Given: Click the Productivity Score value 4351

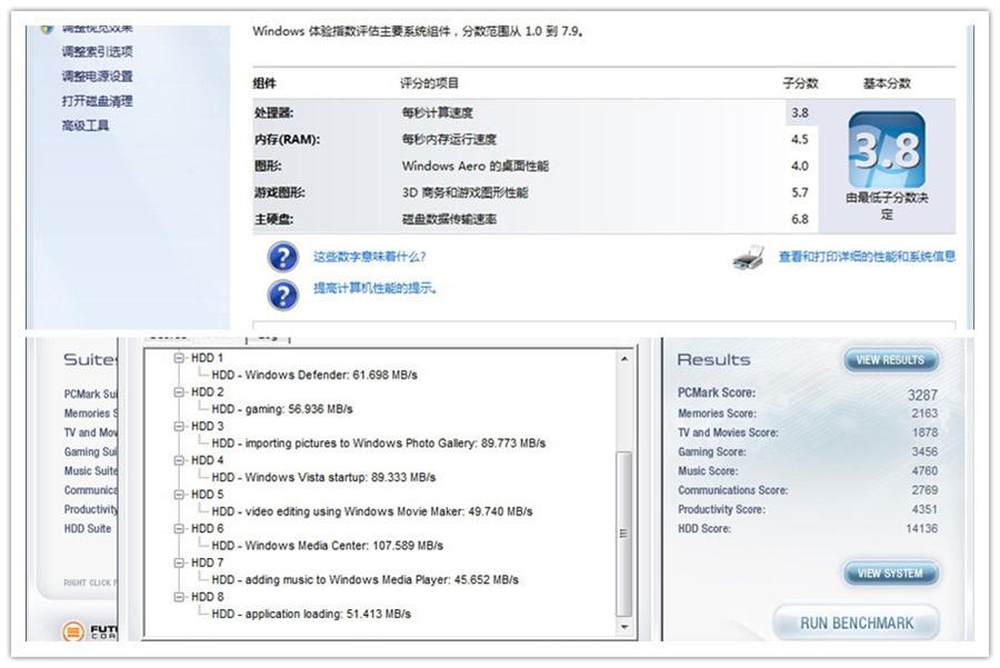Looking at the screenshot, I should click(x=925, y=509).
